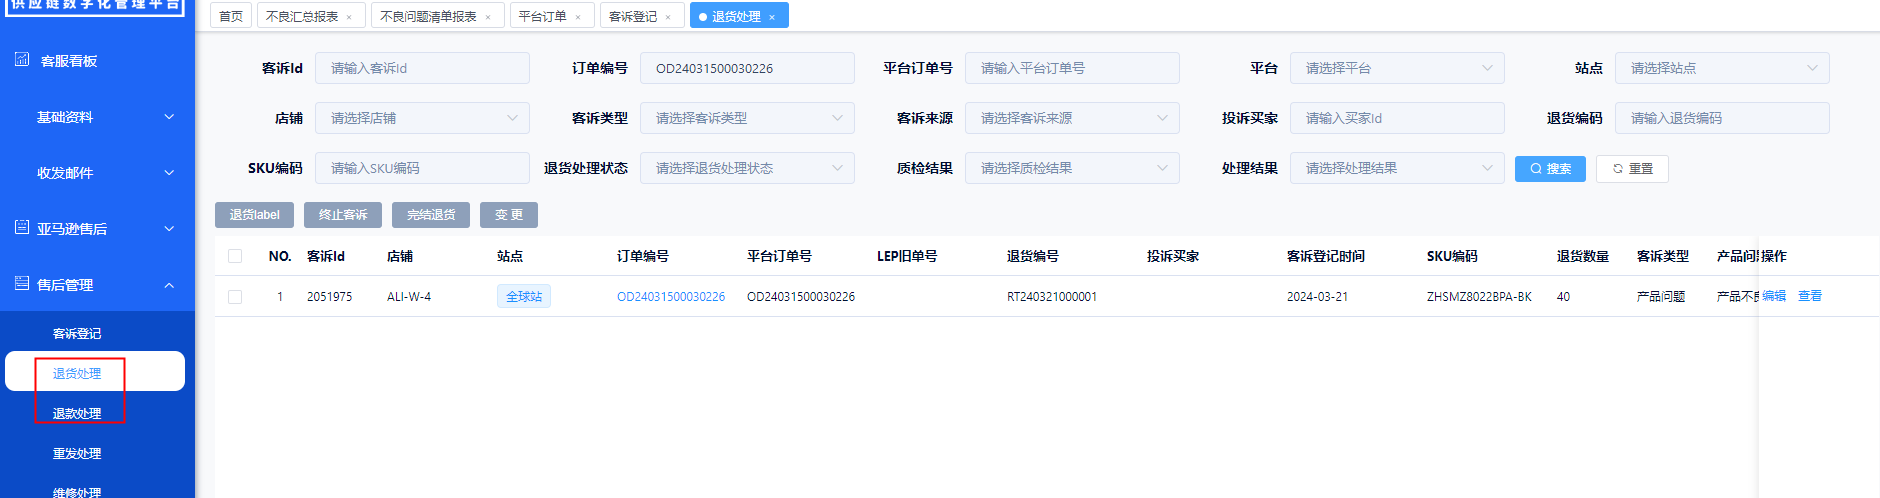
Task: Close the 不良问题清单报表 tab
Action: pyautogui.click(x=488, y=17)
